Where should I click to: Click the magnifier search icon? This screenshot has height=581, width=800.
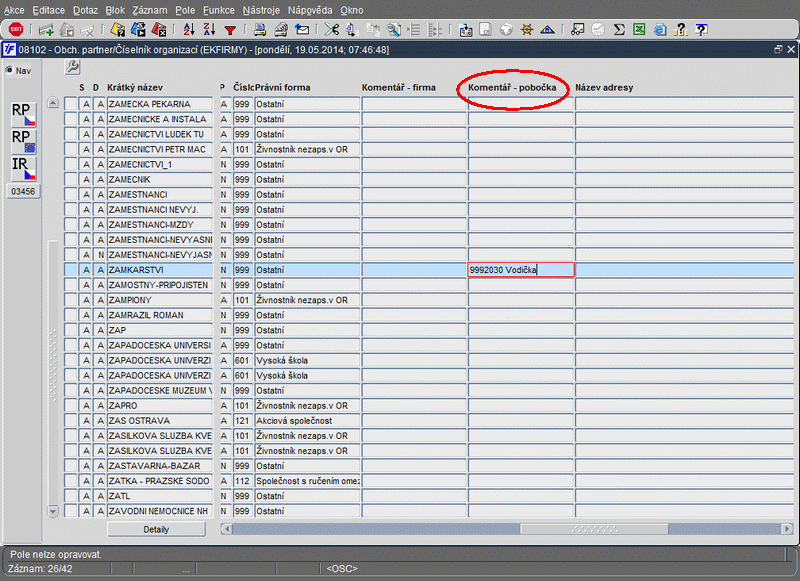coord(393,30)
